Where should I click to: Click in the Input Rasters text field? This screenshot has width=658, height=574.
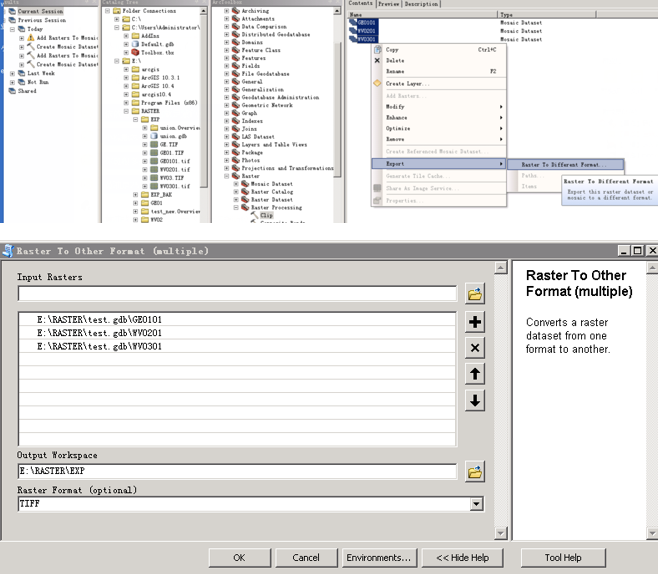237,293
